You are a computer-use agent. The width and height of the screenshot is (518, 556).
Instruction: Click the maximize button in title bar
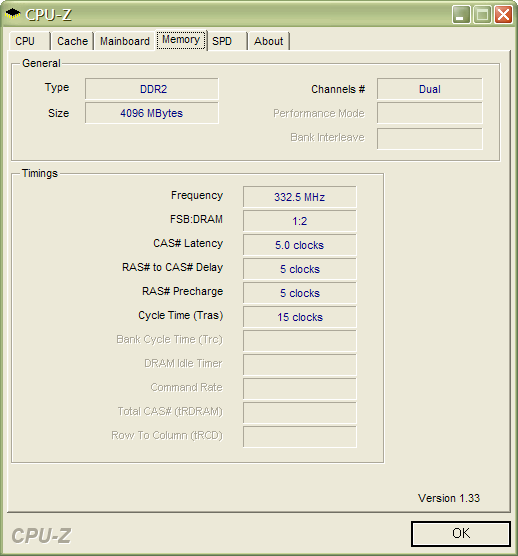click(482, 15)
